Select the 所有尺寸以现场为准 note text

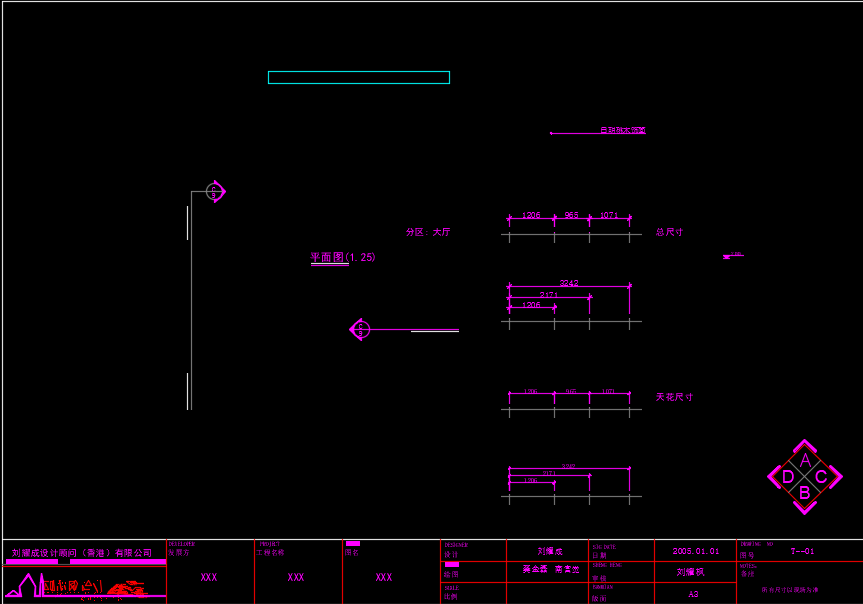[790, 590]
